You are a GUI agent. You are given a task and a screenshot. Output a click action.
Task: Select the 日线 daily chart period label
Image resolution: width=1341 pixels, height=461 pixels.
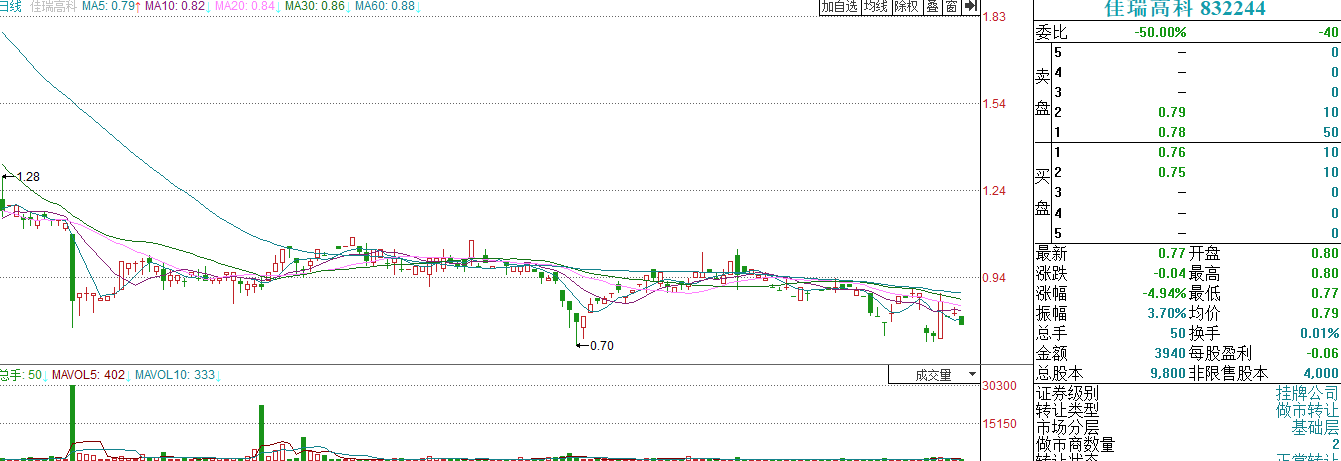[10, 7]
